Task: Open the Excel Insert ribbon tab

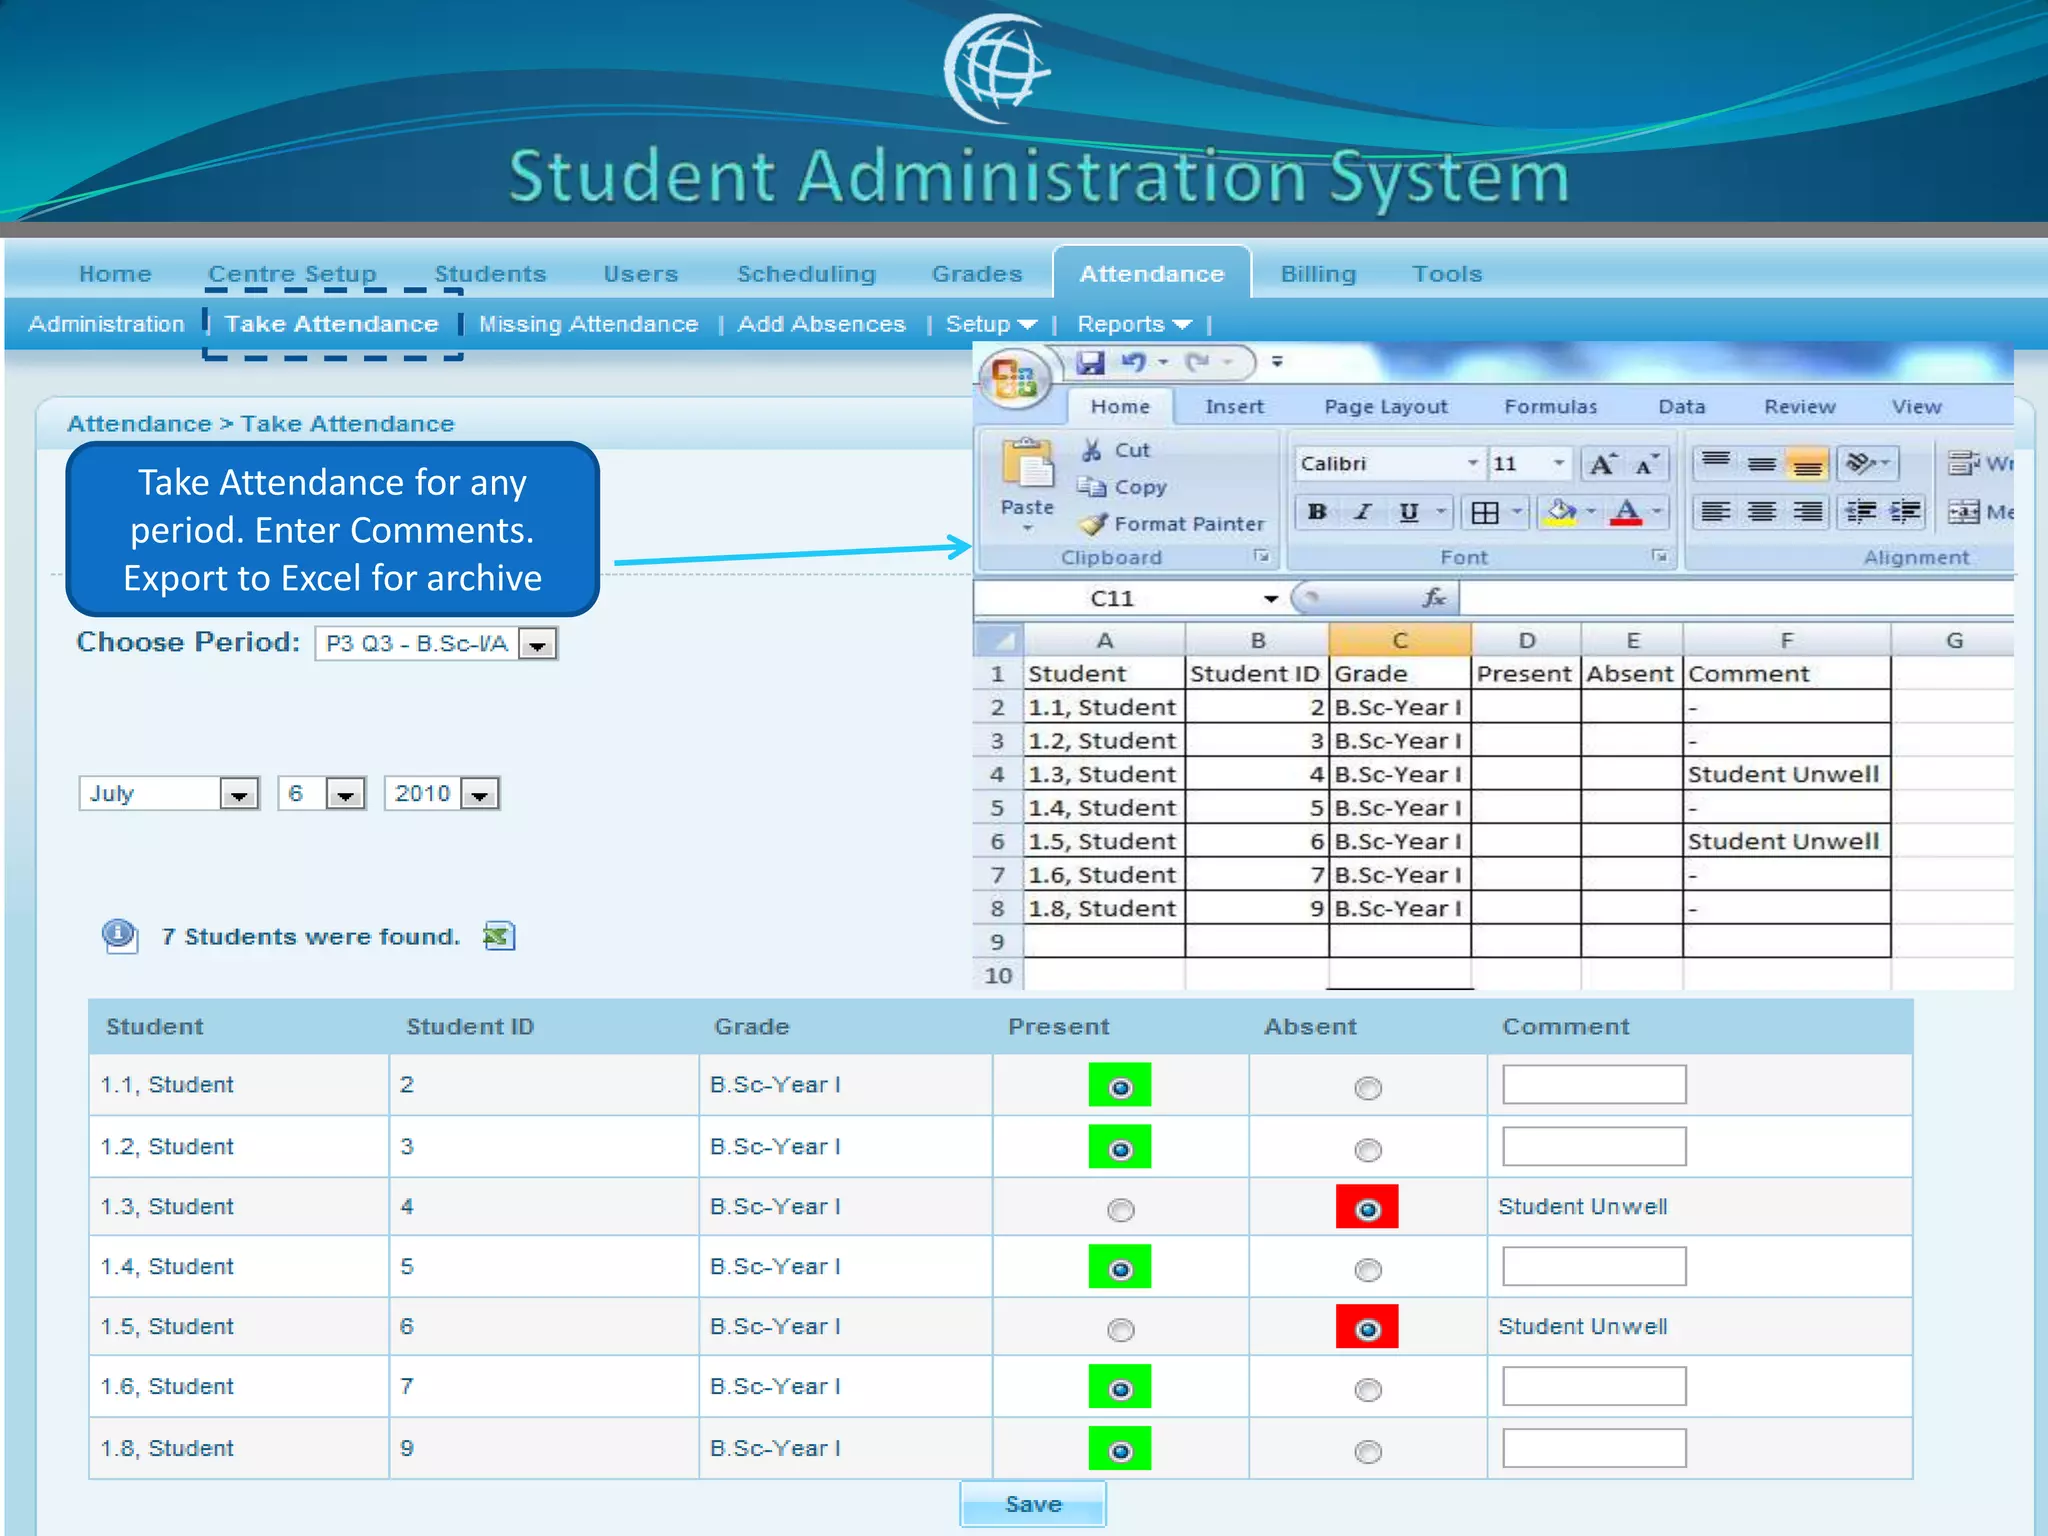Action: click(x=1234, y=406)
